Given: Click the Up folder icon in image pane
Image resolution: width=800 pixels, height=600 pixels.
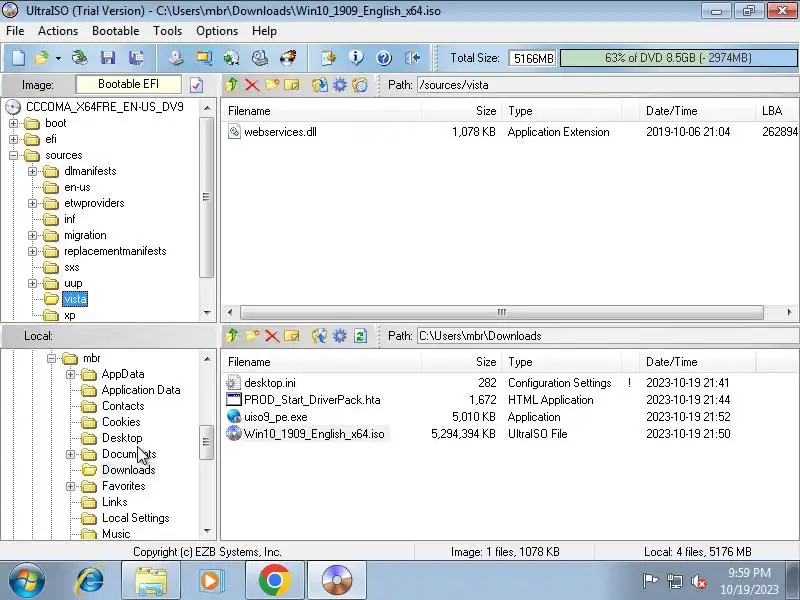Looking at the screenshot, I should pos(232,85).
